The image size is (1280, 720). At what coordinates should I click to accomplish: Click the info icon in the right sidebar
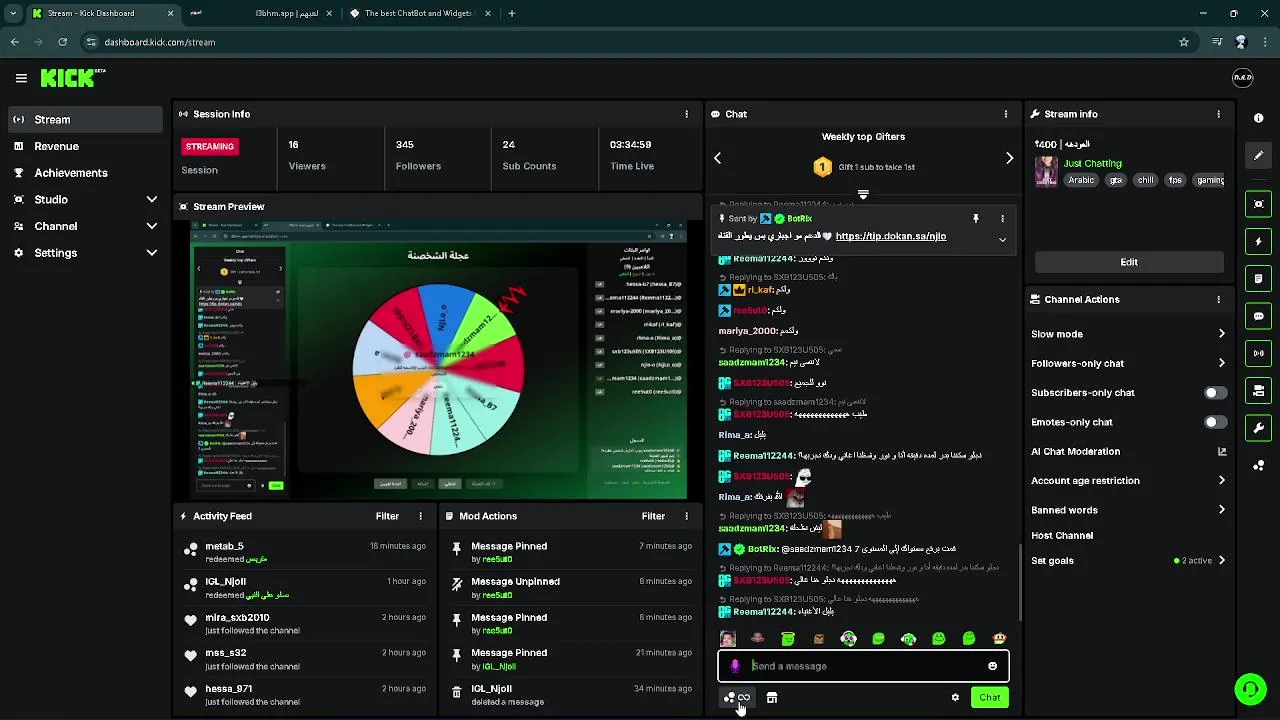coord(1258,118)
